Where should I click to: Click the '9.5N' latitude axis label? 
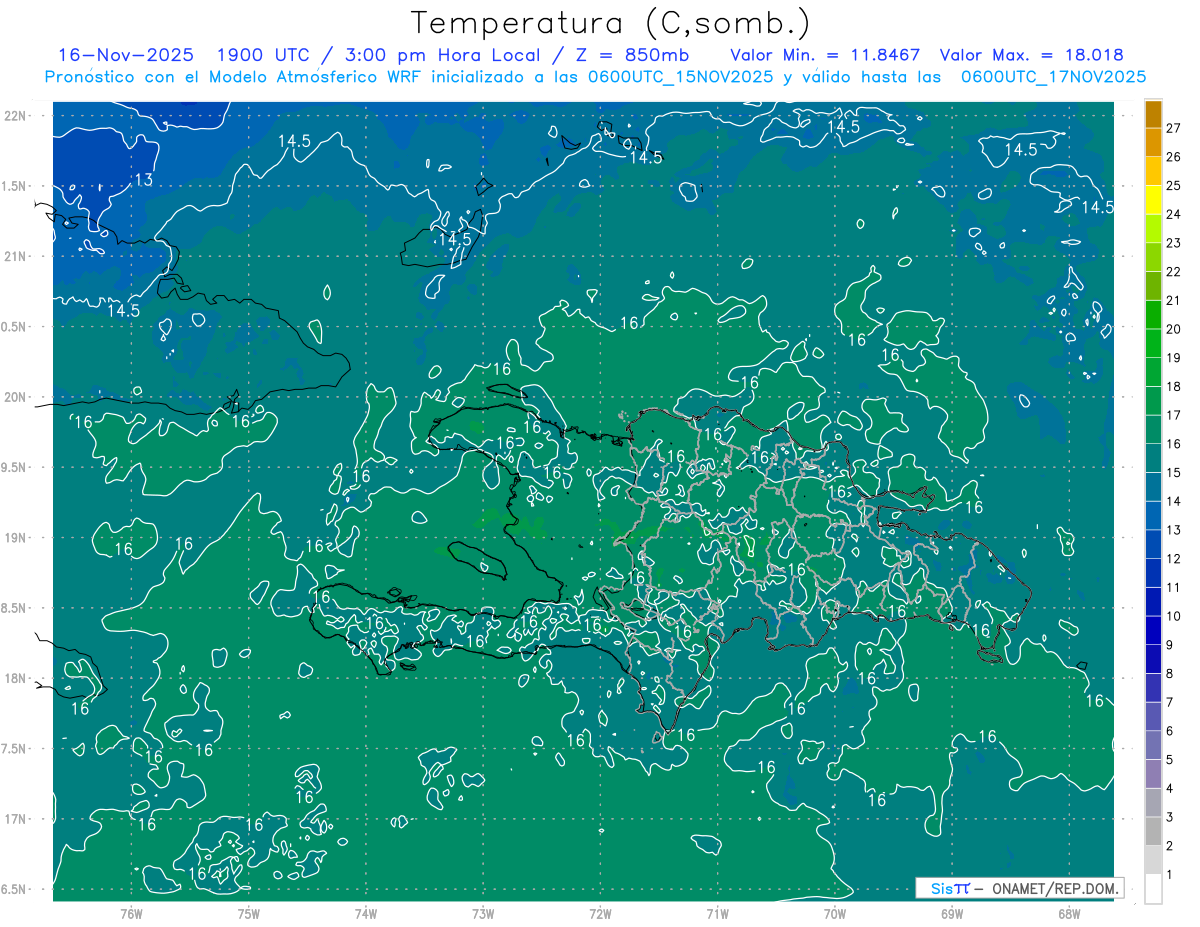pos(14,468)
